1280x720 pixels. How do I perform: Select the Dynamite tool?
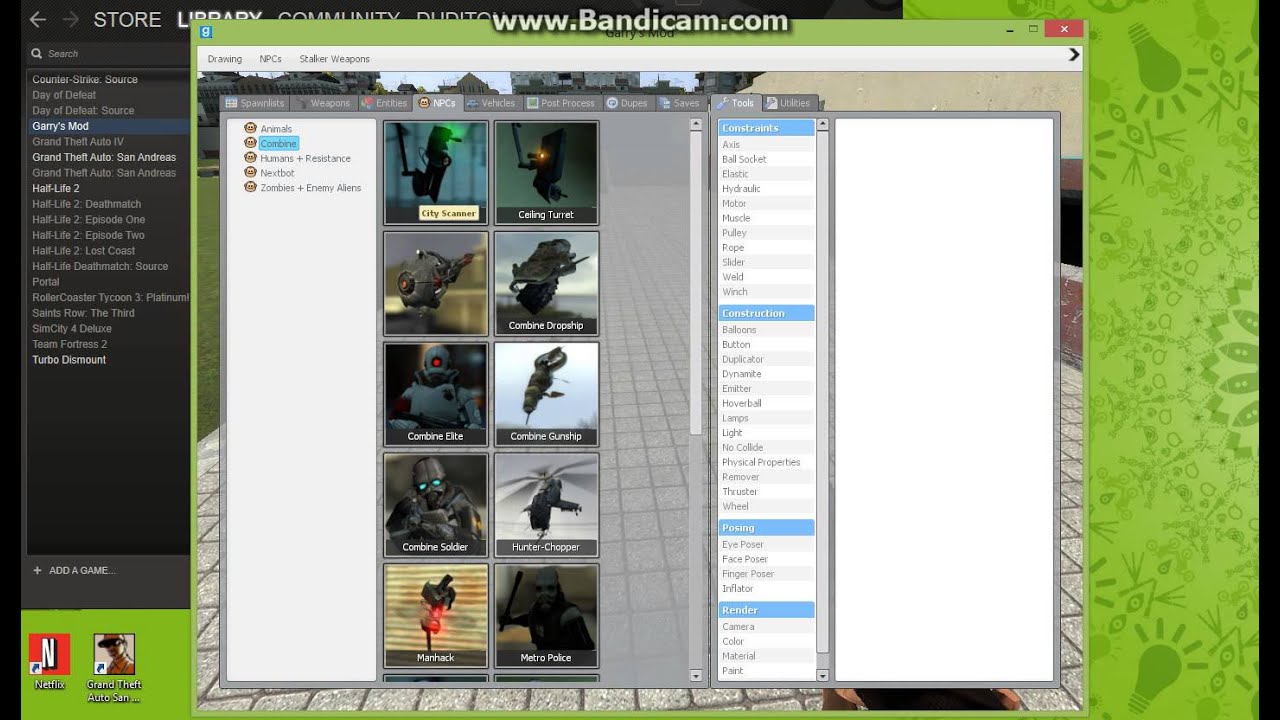766,374
